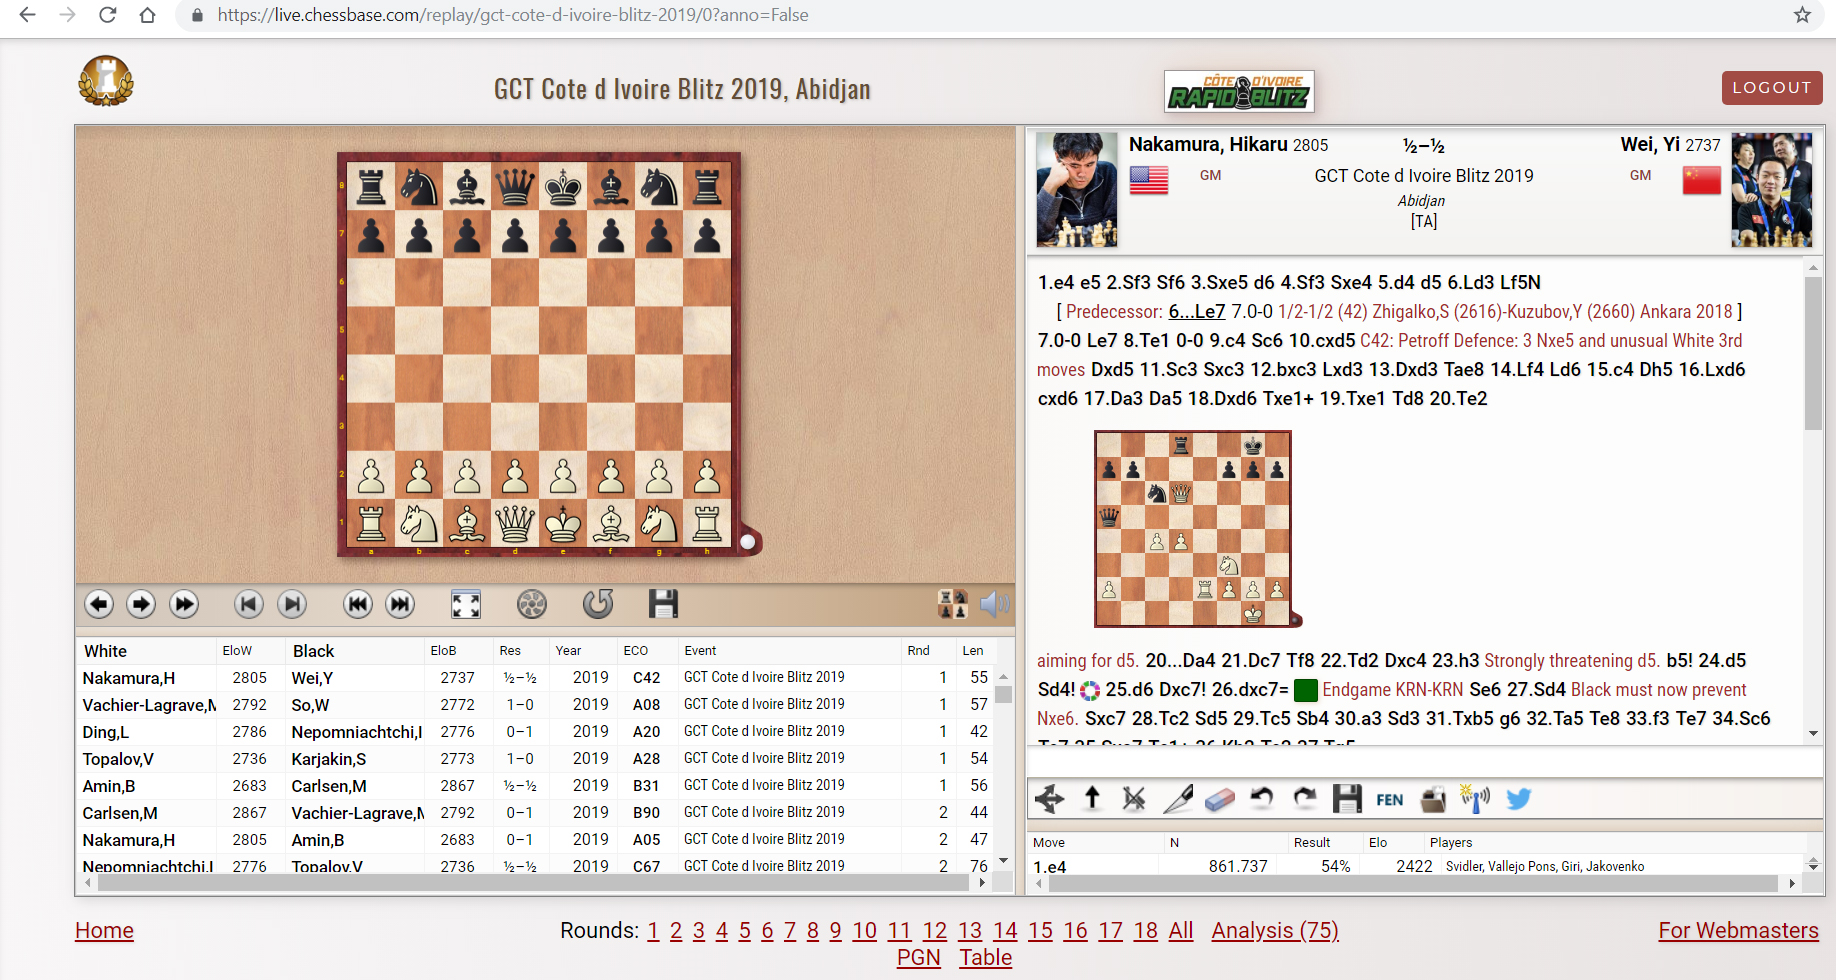Click the LOGOUT button
The width and height of the screenshot is (1836, 980).
(1771, 88)
